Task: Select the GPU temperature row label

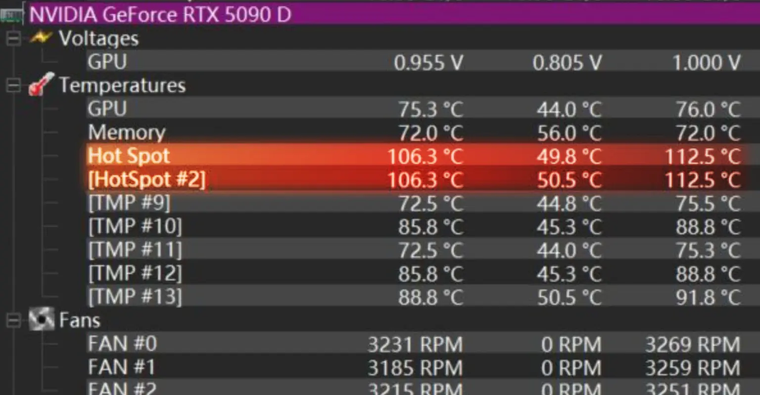Action: click(x=107, y=109)
